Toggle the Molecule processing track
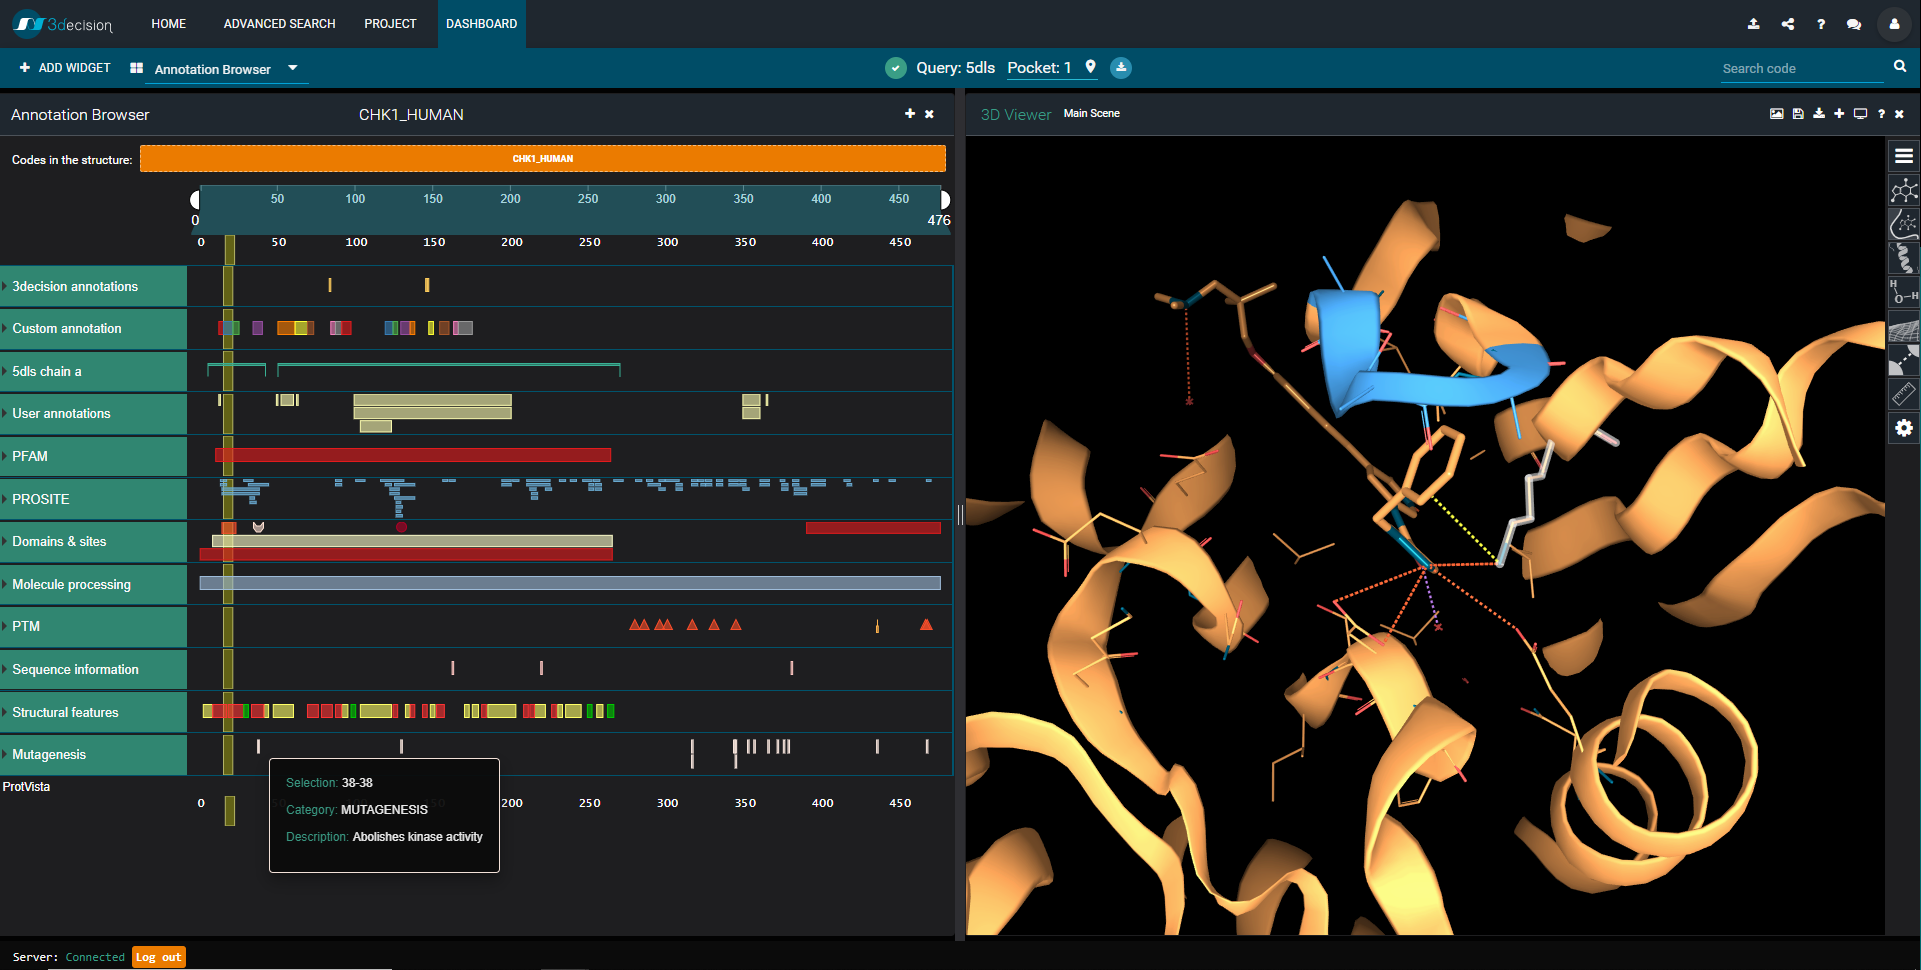 tap(70, 584)
